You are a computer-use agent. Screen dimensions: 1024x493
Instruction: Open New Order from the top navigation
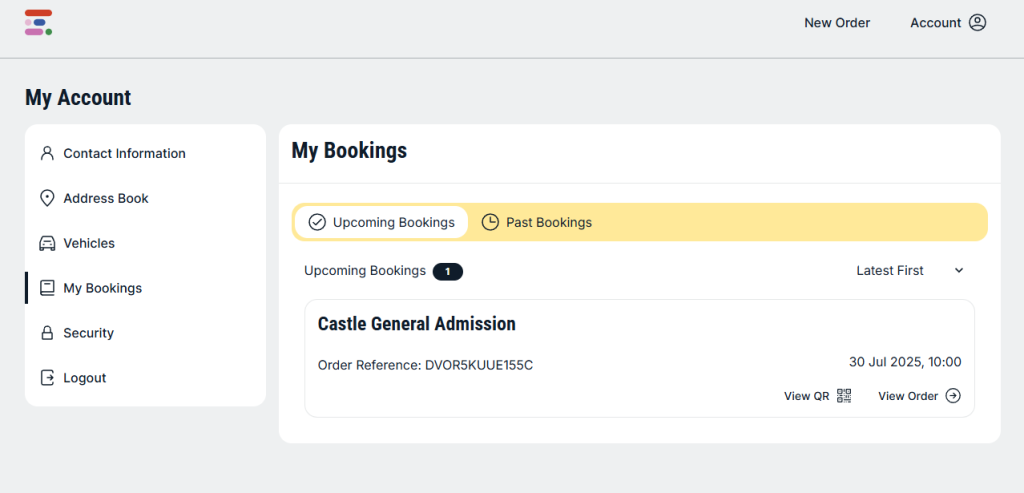(837, 23)
